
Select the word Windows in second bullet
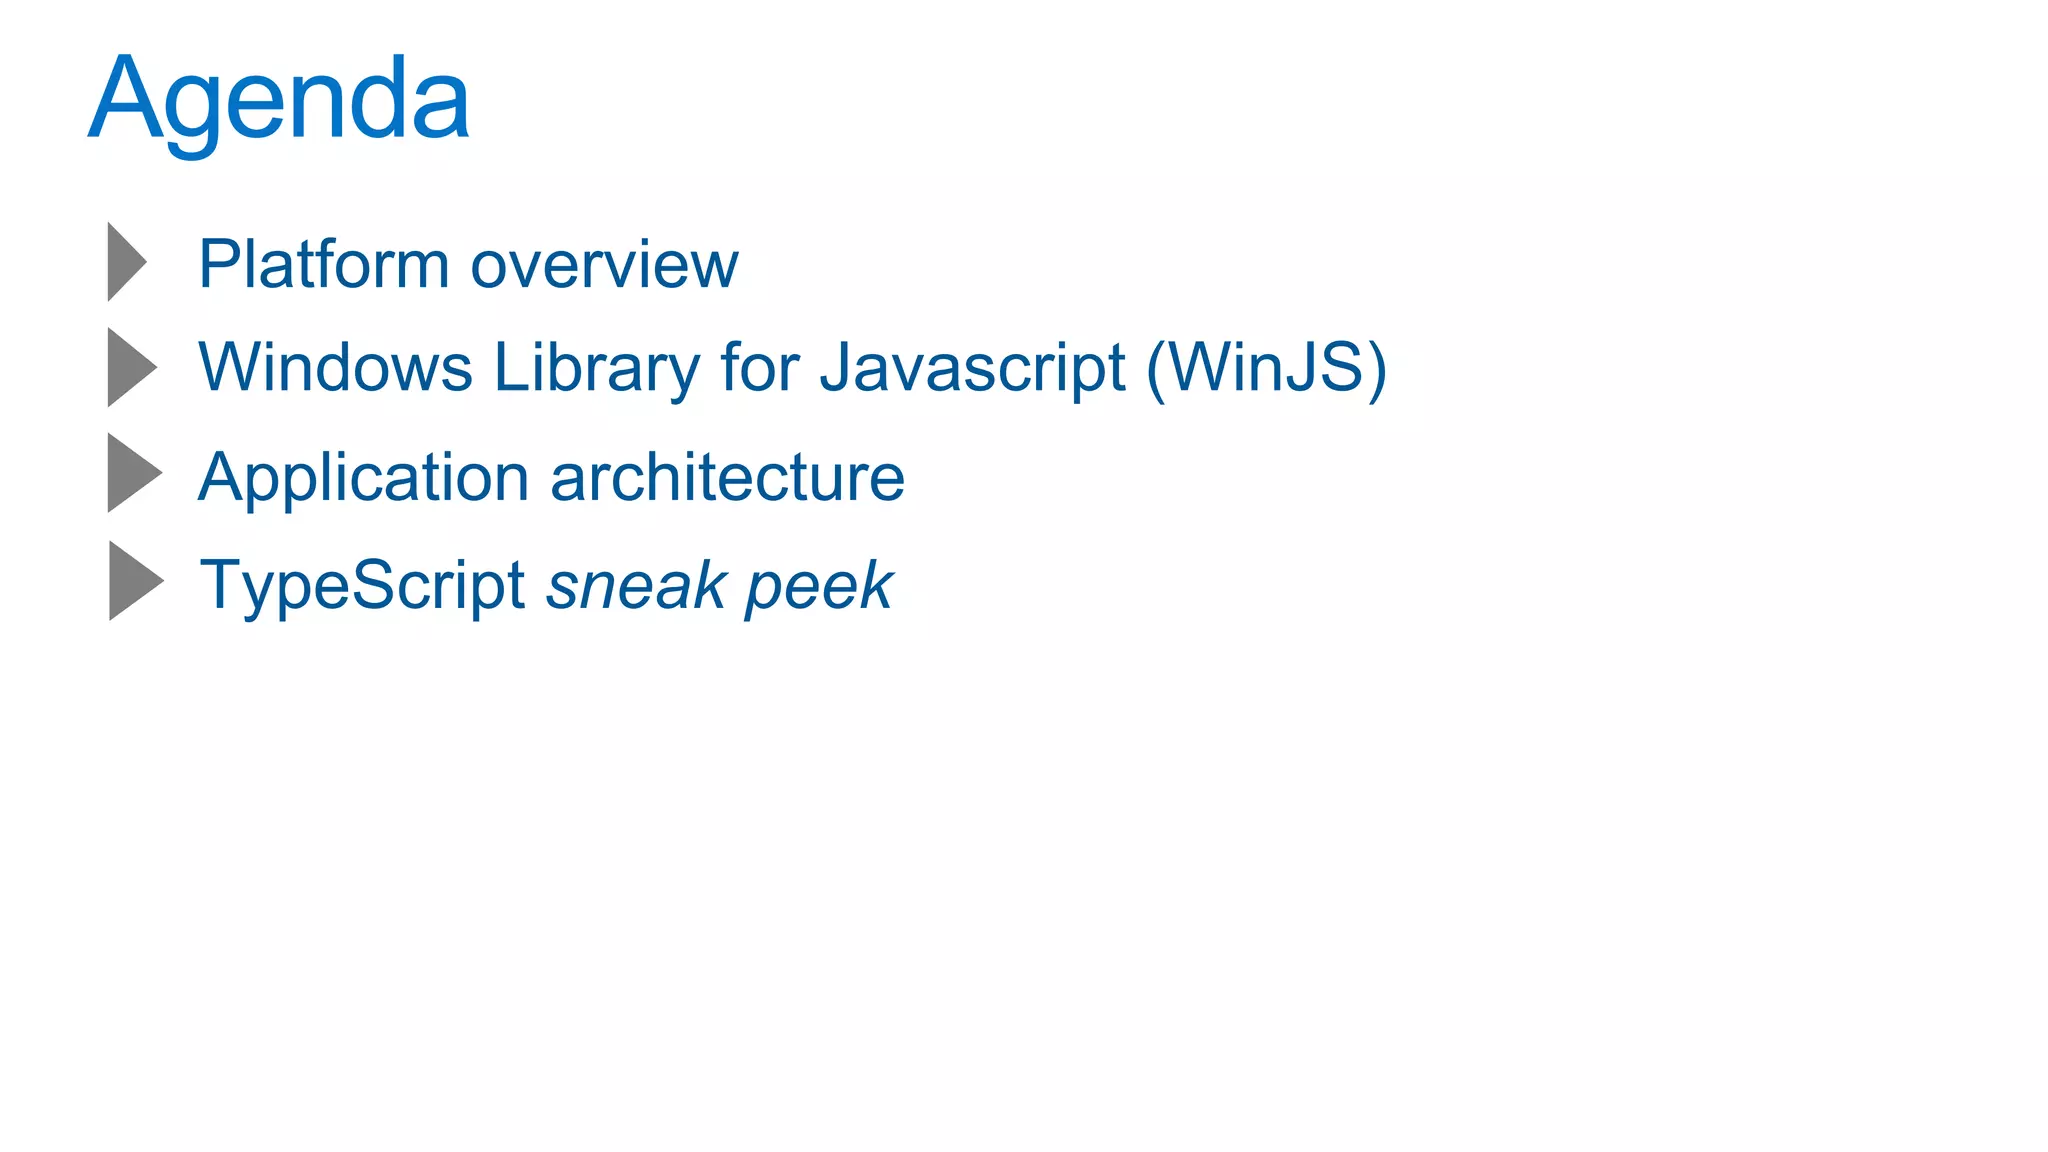point(335,367)
